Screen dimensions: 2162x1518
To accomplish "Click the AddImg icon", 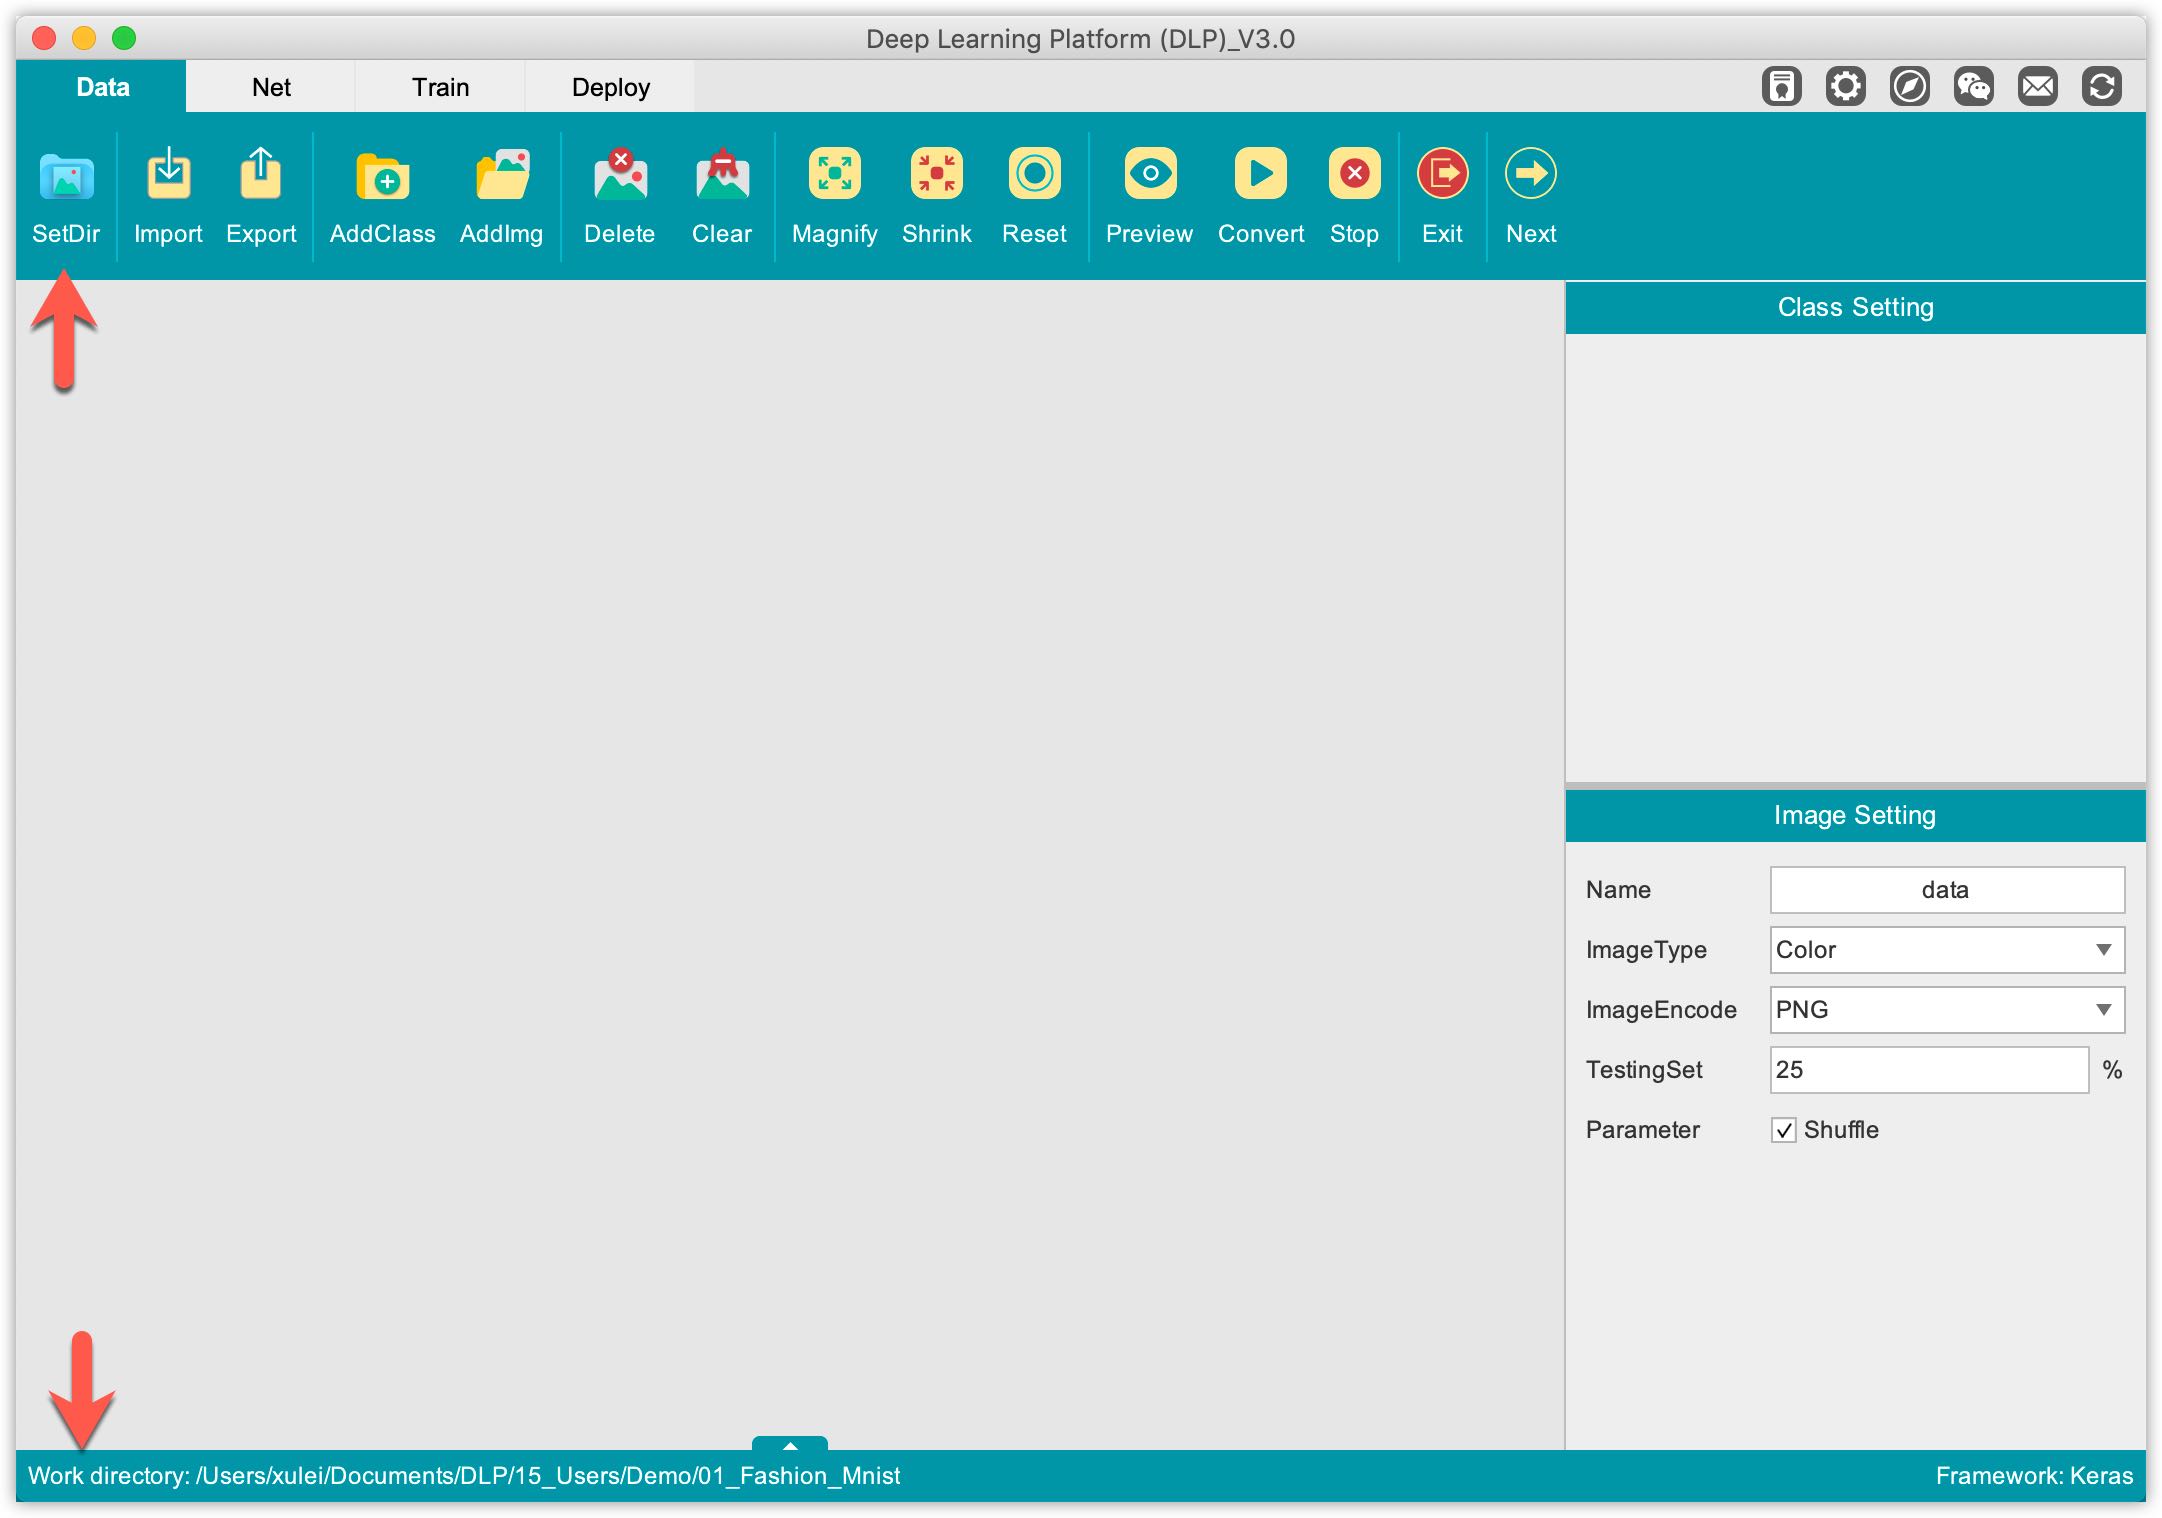I will click(x=502, y=176).
